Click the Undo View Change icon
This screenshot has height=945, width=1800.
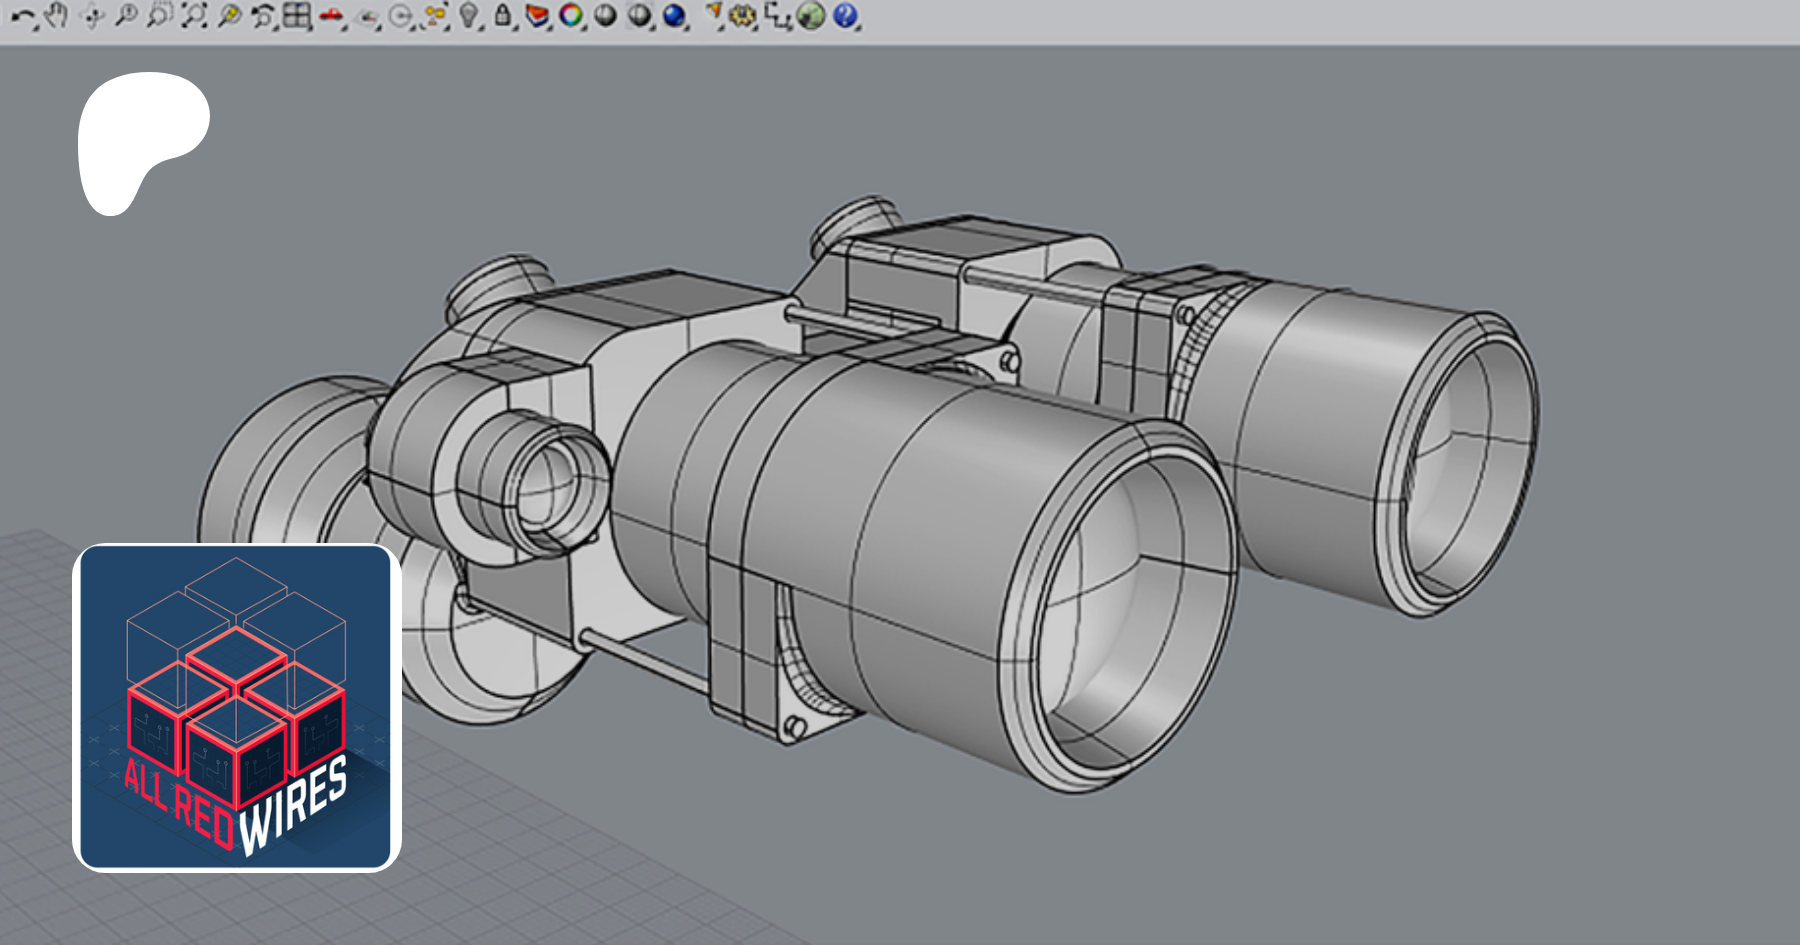pos(263,16)
